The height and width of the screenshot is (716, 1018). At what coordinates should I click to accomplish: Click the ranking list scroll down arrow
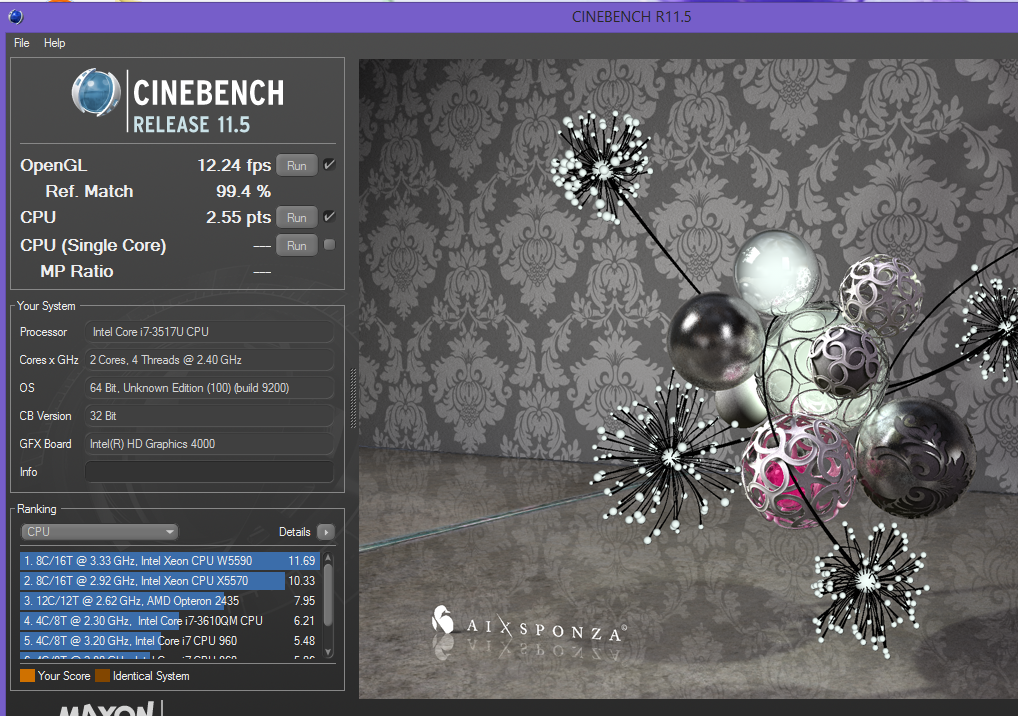[x=328, y=652]
